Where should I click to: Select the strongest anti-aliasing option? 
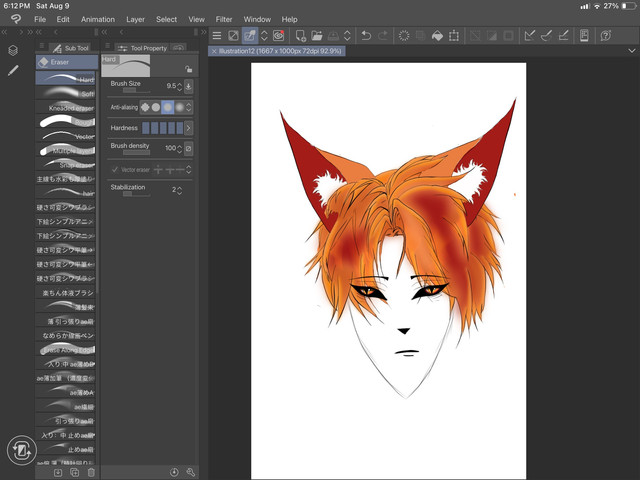click(x=179, y=107)
